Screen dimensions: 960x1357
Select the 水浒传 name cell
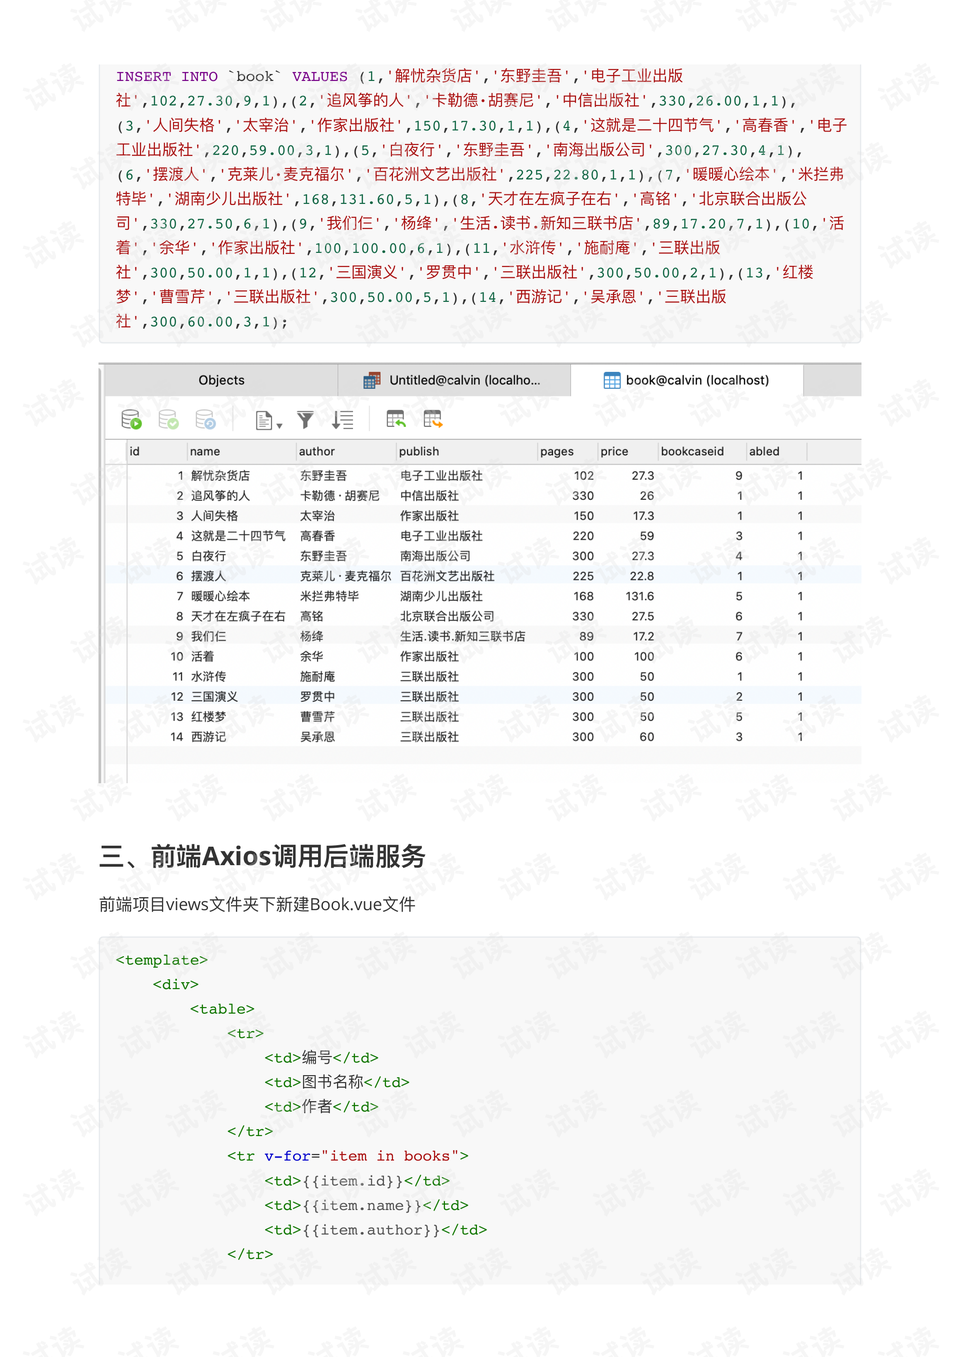point(208,677)
